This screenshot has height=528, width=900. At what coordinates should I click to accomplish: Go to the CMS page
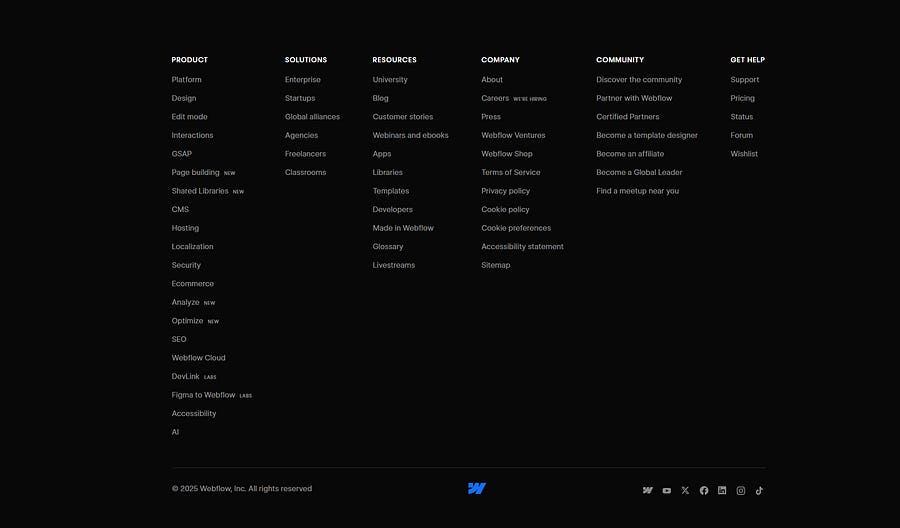[180, 209]
